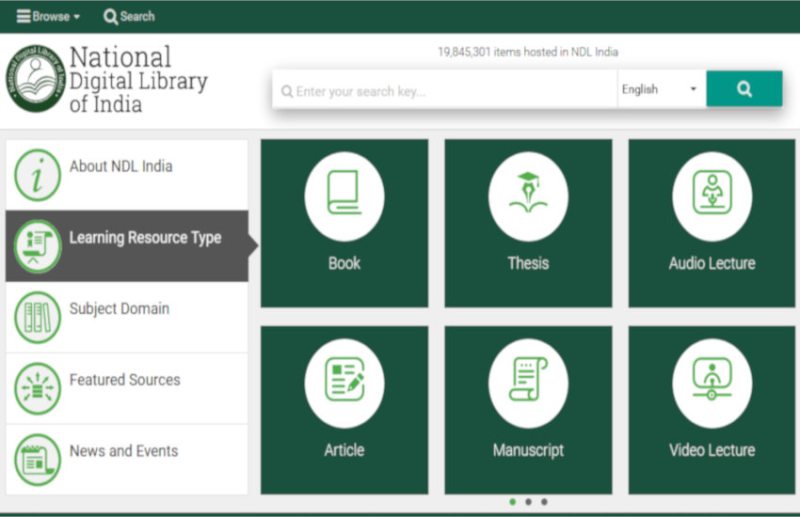Select Learning Resource Type sidebar tab

(x=144, y=238)
